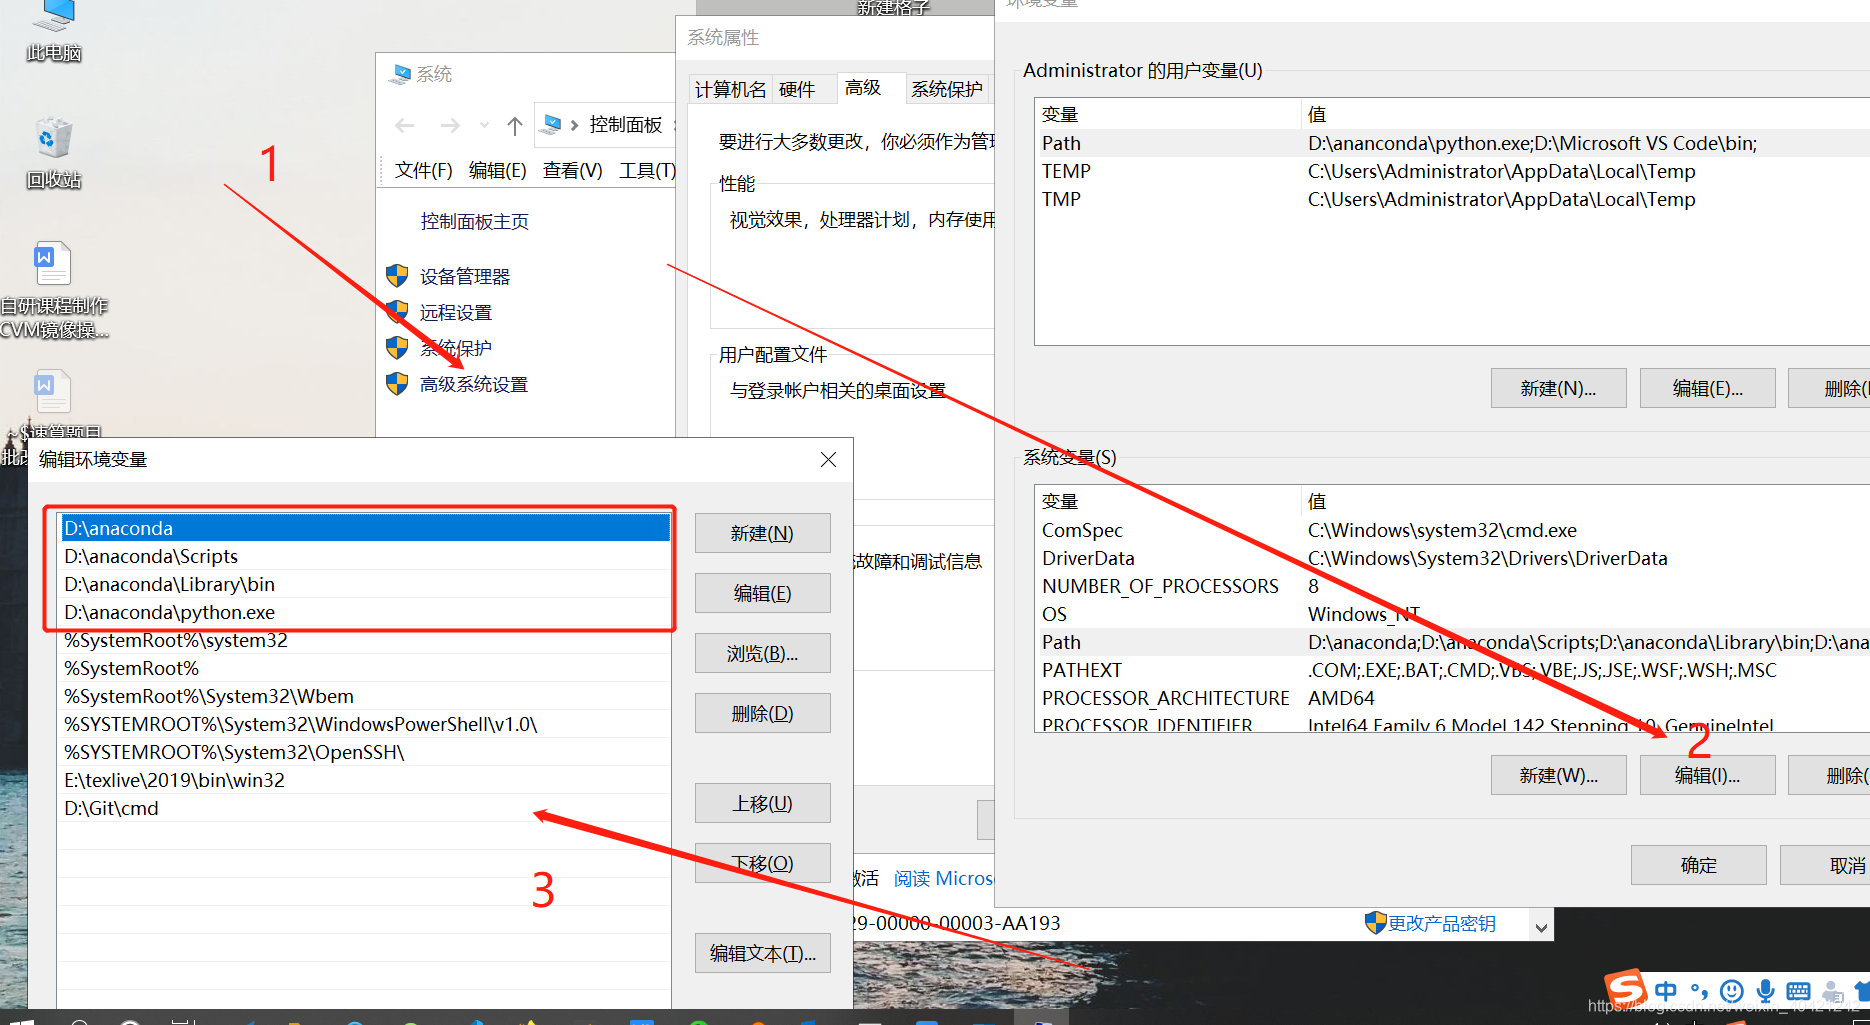Screen dimensions: 1870x1025
Task: Open recent locations arrow beside forward button
Action: coord(484,125)
